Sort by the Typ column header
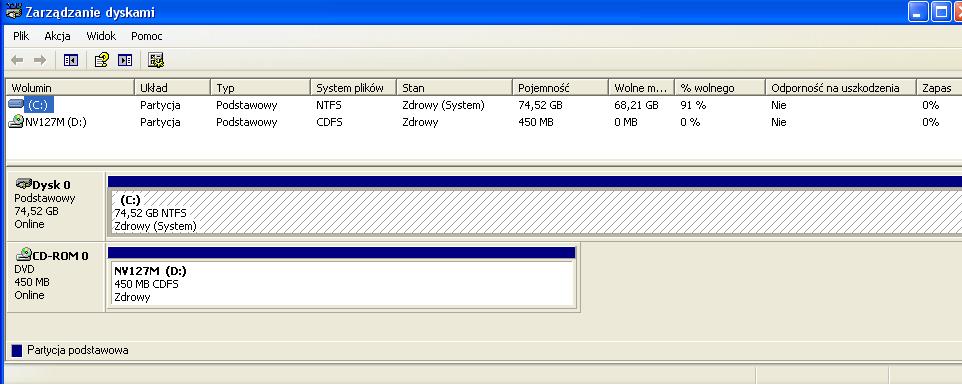This screenshot has width=962, height=385. click(x=260, y=88)
